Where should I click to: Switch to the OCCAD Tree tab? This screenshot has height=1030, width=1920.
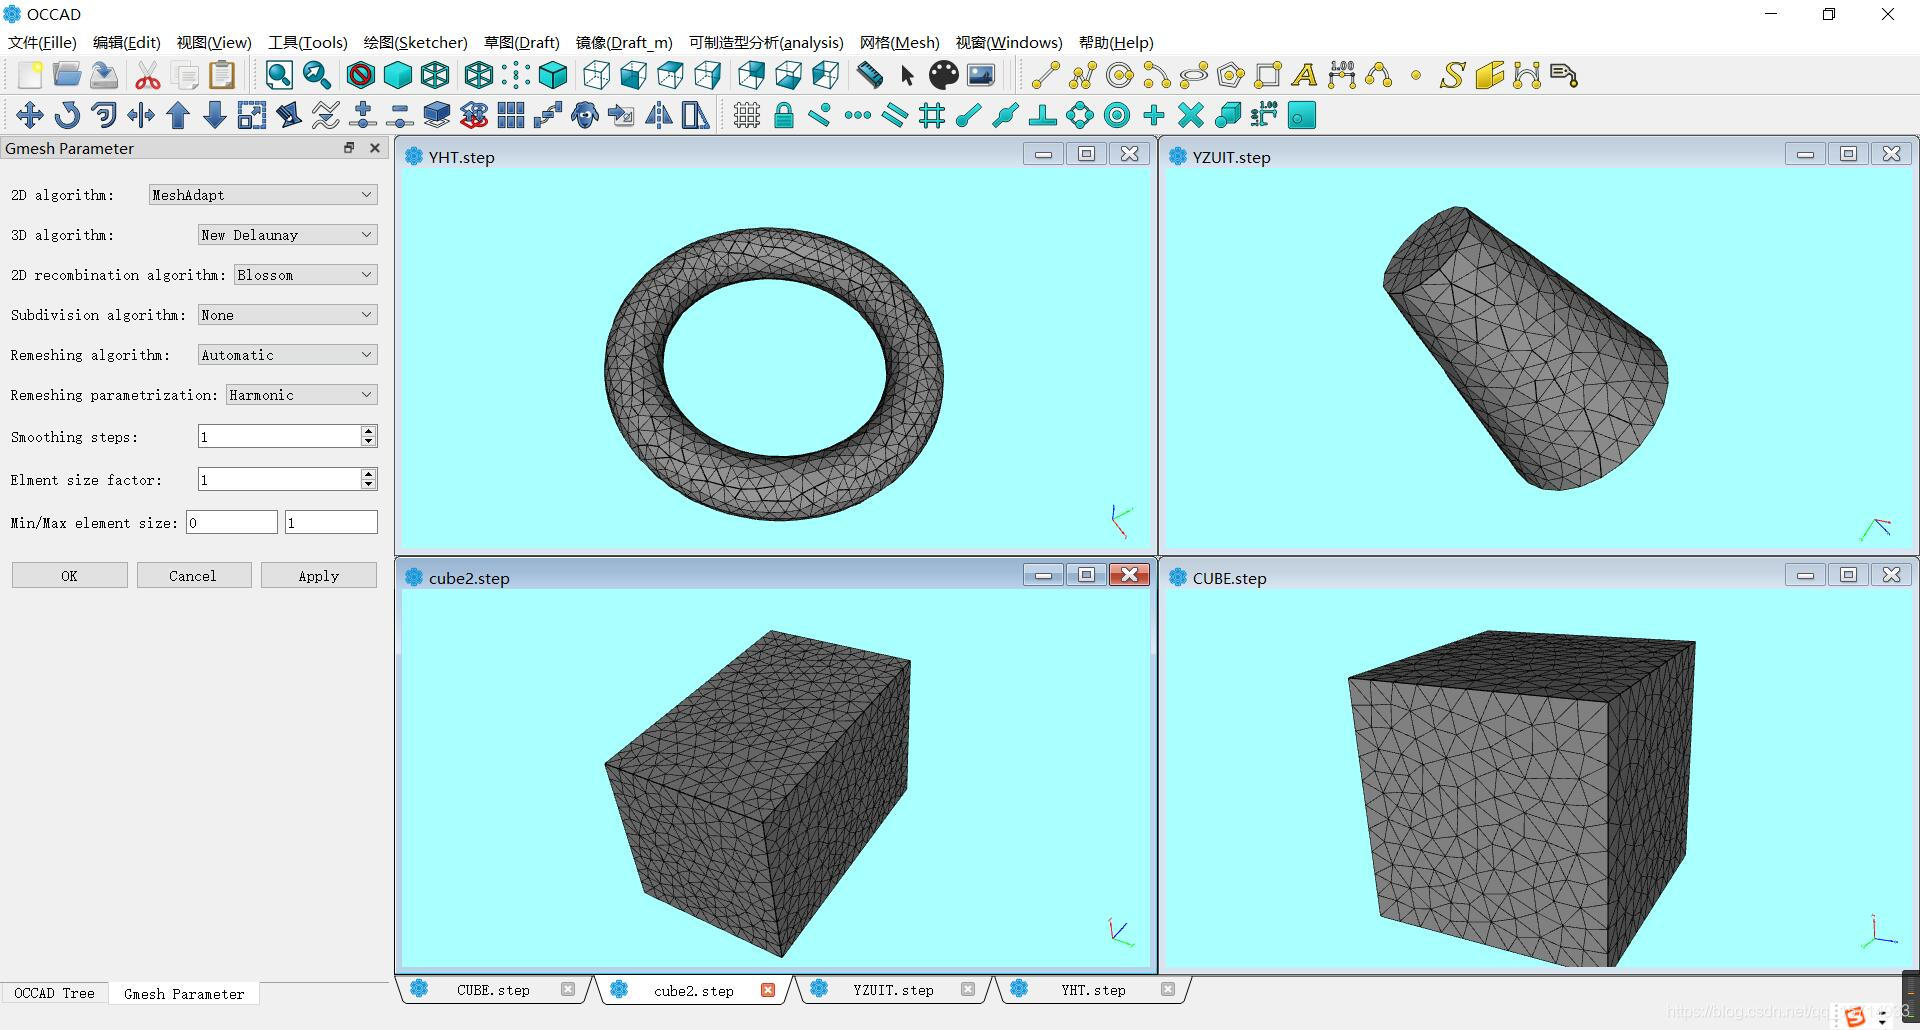pyautogui.click(x=55, y=993)
